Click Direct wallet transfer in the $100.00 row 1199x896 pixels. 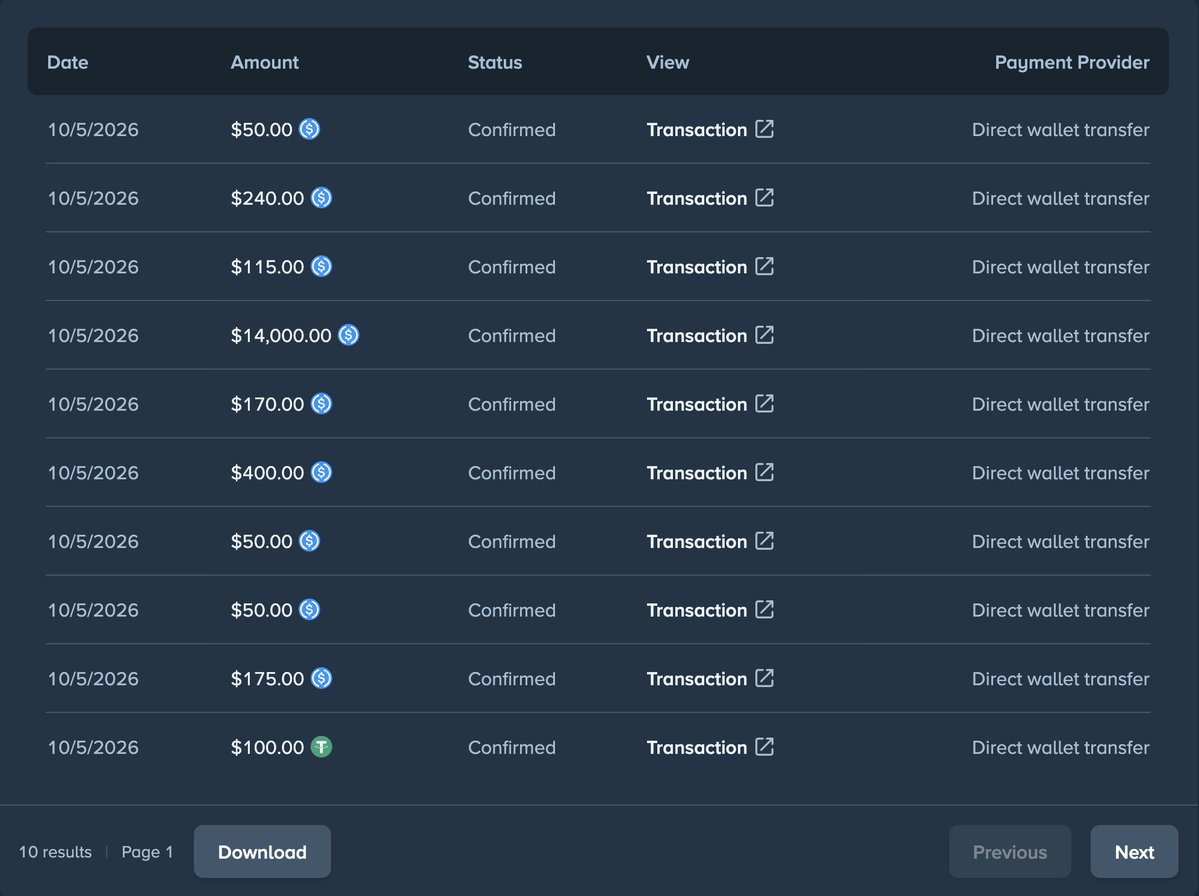coord(1061,747)
